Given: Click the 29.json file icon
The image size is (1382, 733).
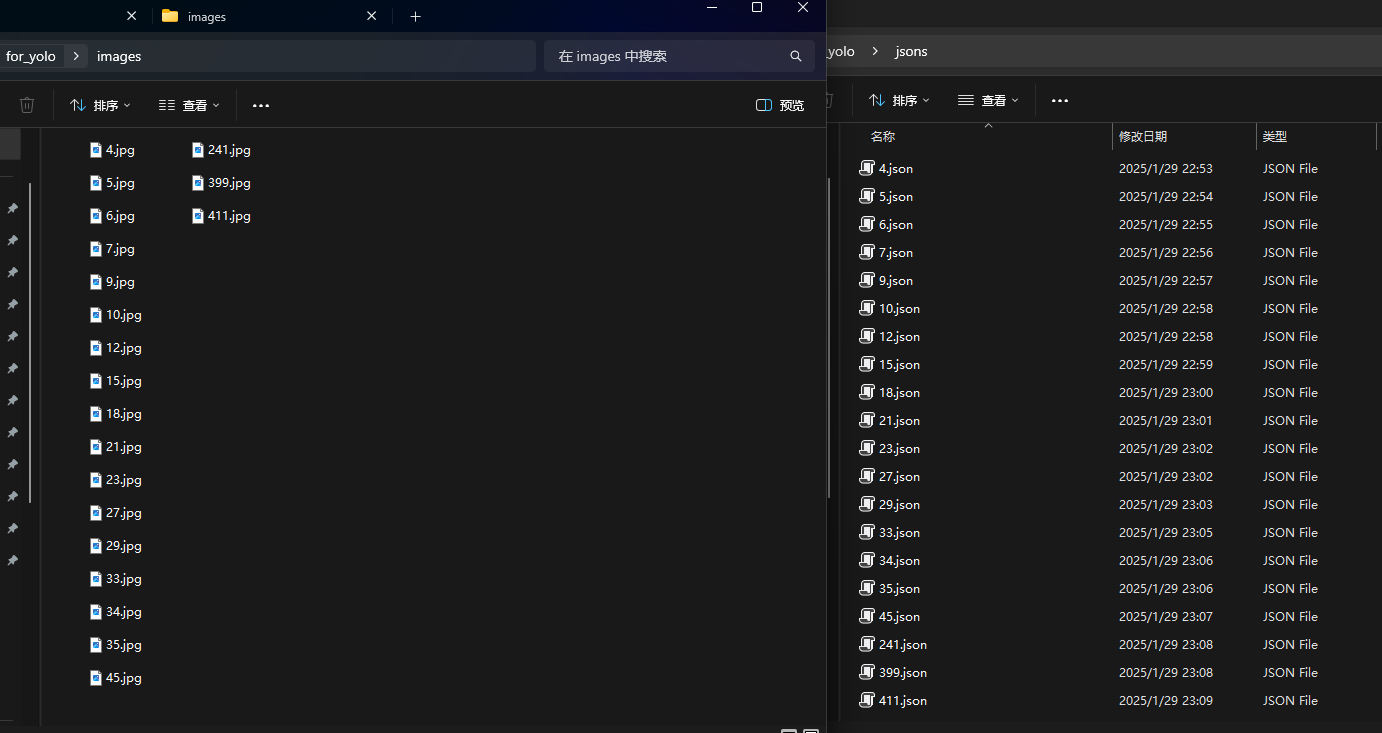Looking at the screenshot, I should (x=867, y=504).
